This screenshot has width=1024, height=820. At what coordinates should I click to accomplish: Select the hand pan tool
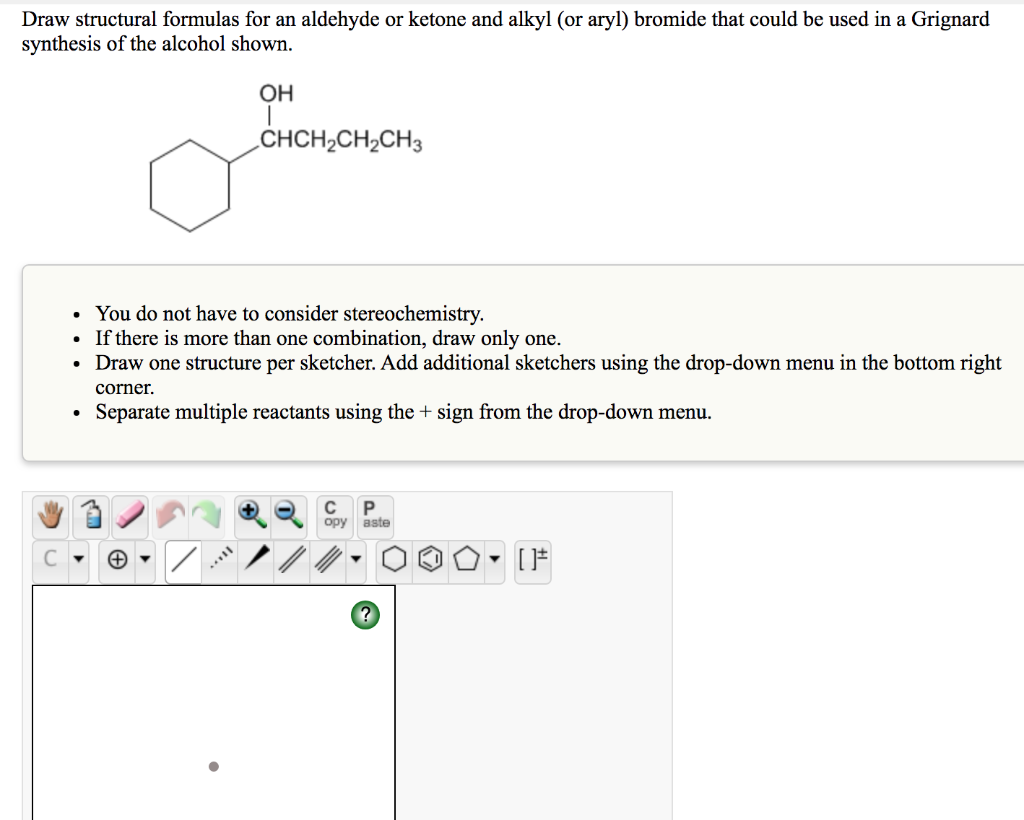(49, 515)
